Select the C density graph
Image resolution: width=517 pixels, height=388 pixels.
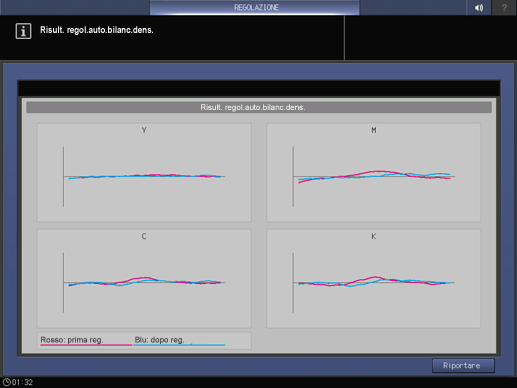144,278
